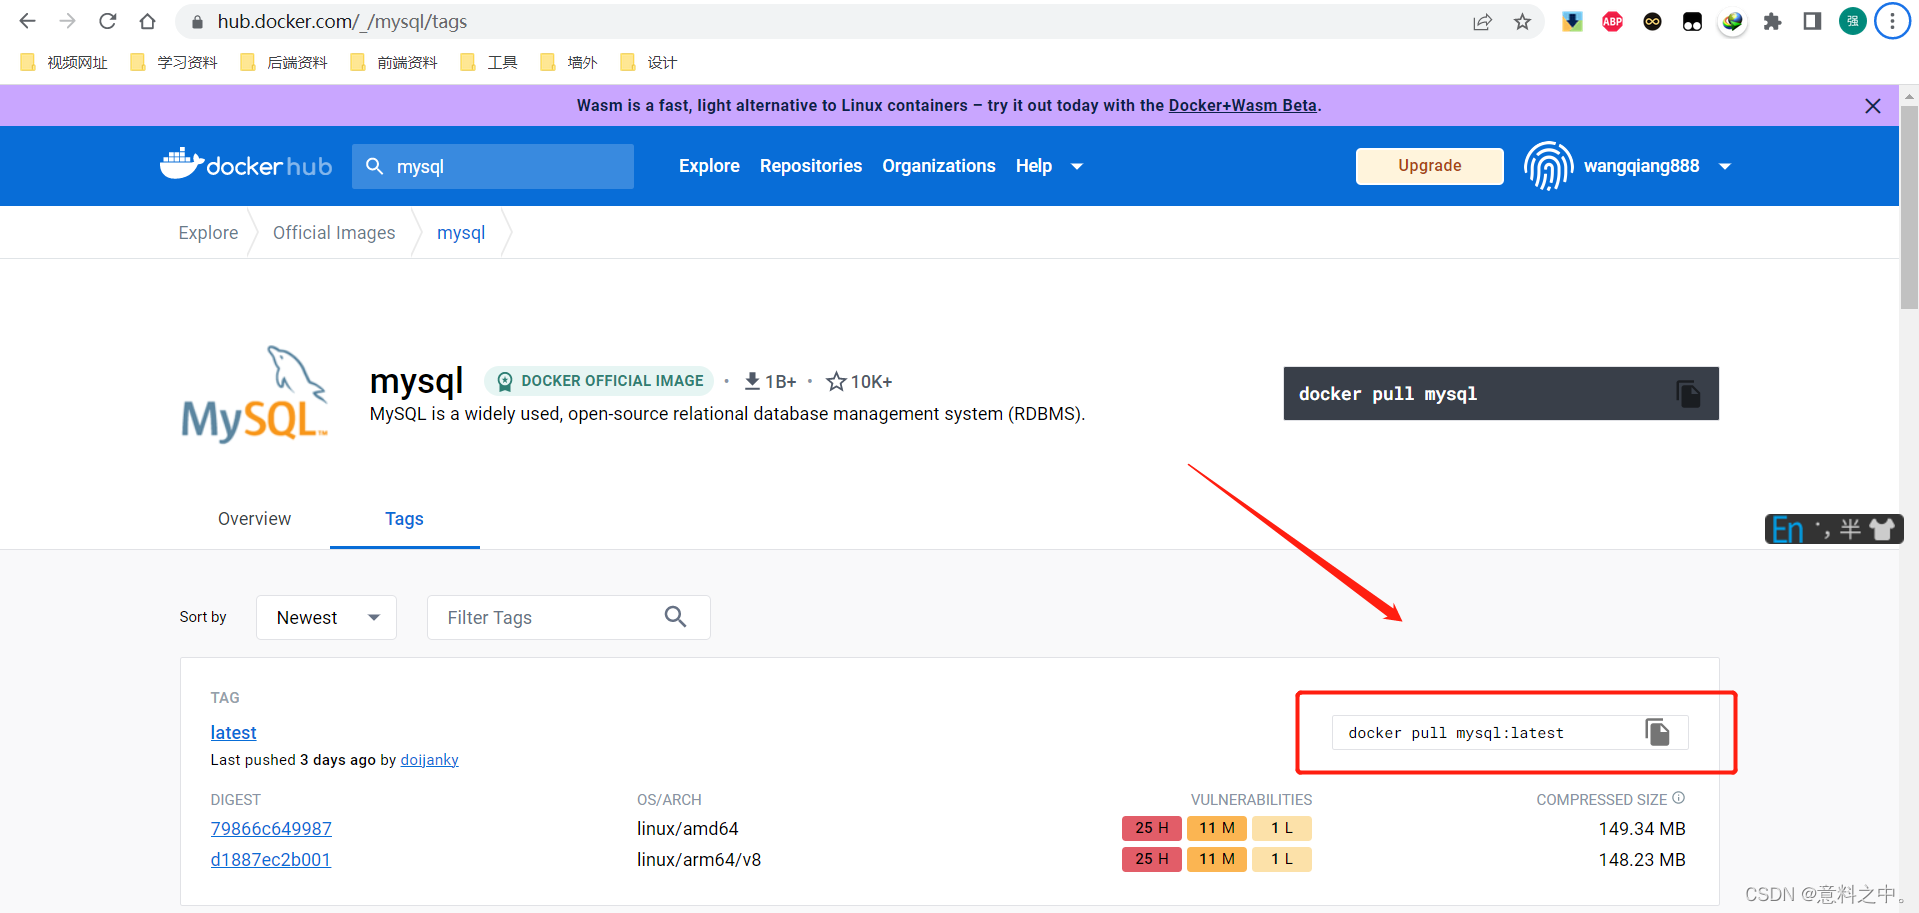This screenshot has width=1919, height=913.
Task: Open the black two-dot extension icon
Action: [1692, 22]
